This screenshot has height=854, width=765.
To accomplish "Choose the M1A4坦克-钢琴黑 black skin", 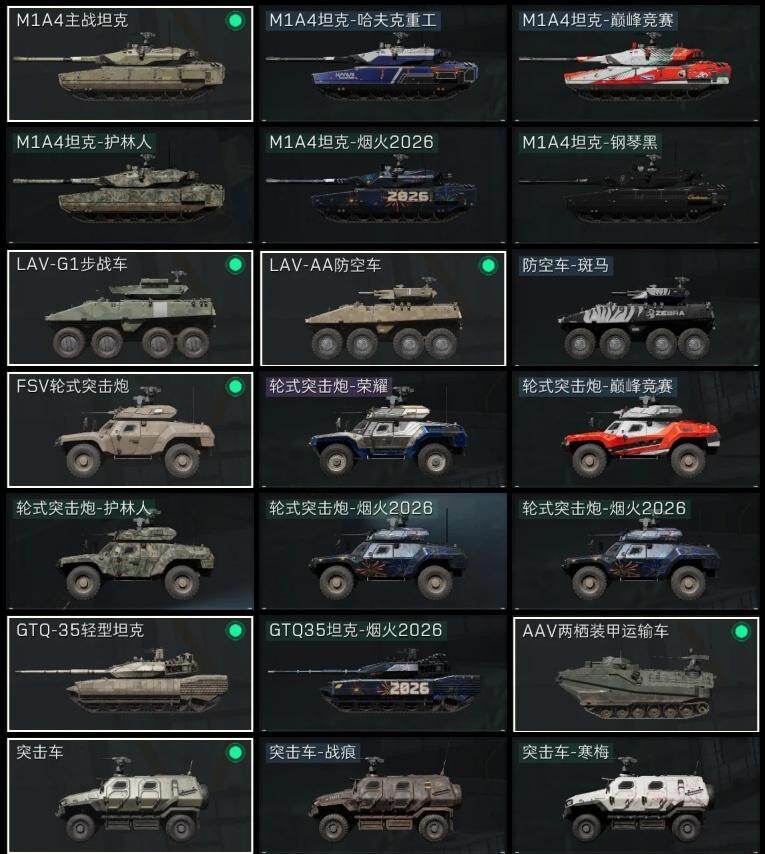I will [x=636, y=186].
